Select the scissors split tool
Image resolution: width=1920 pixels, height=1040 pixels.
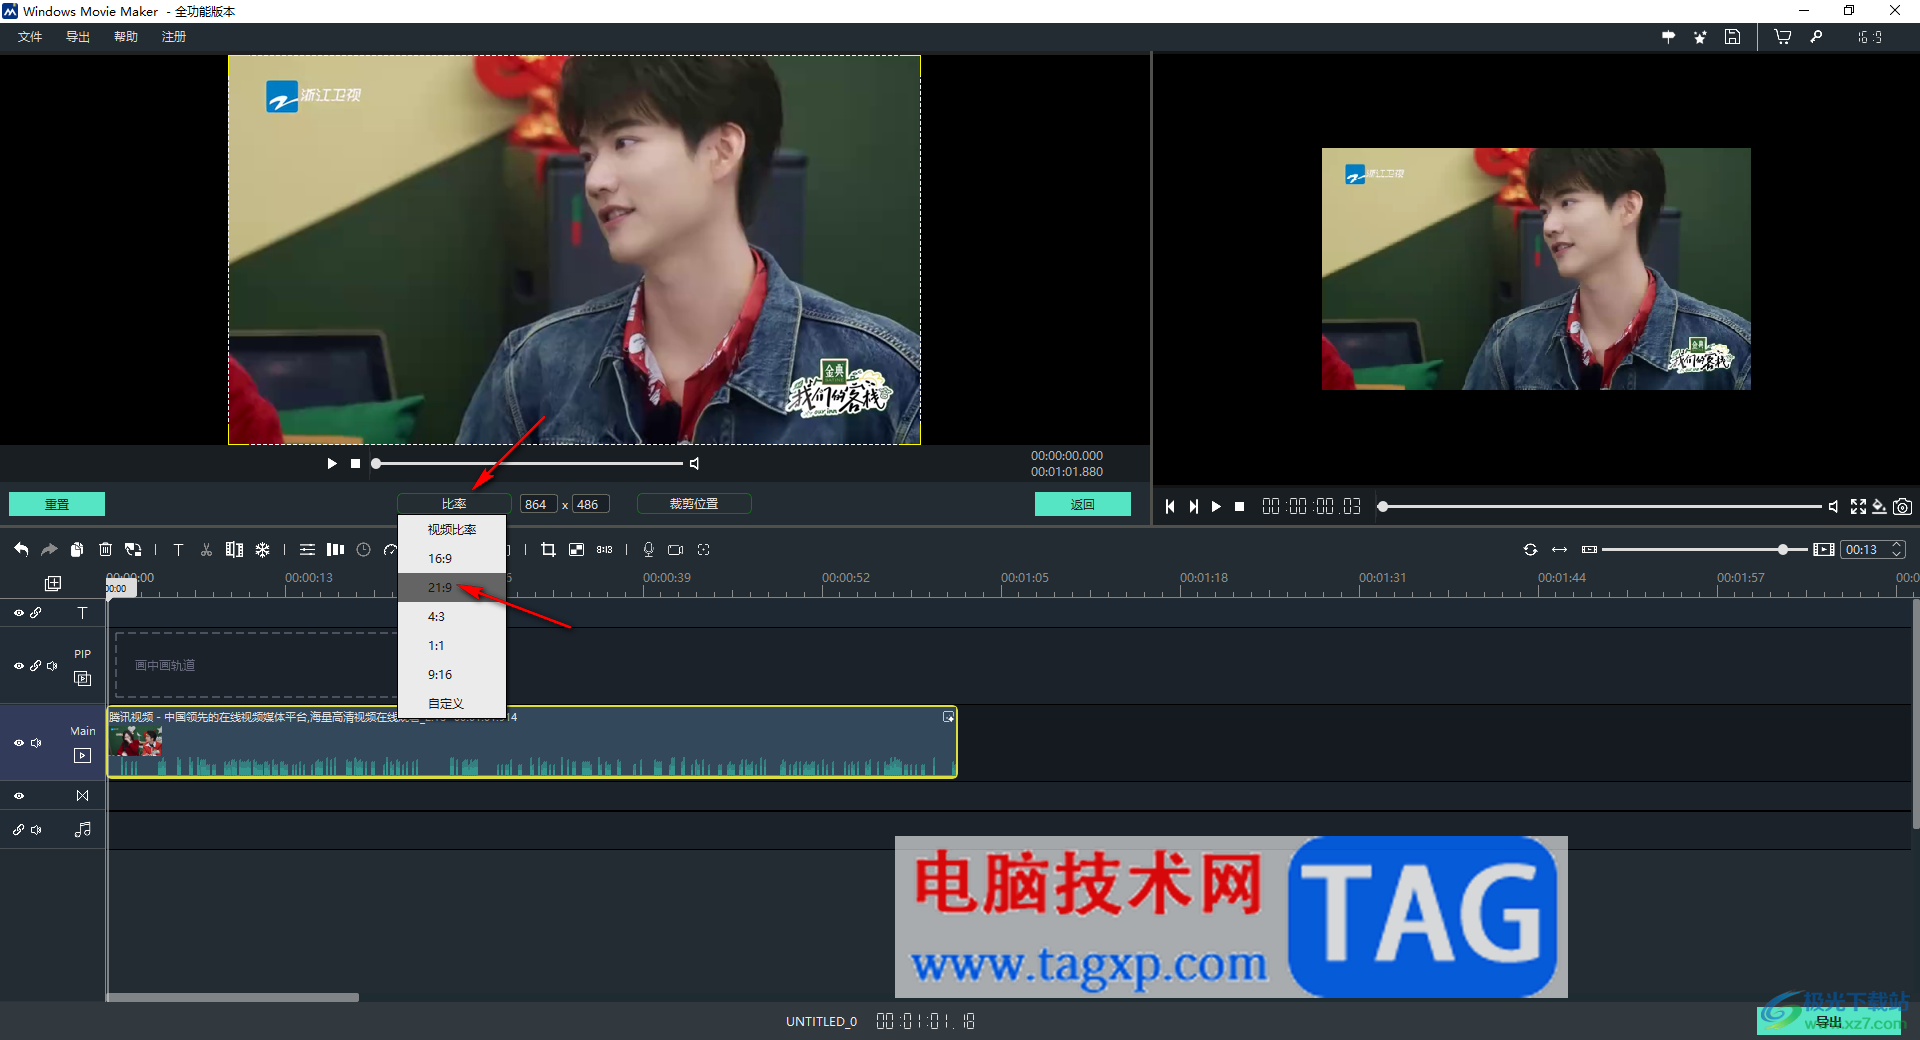pyautogui.click(x=206, y=549)
